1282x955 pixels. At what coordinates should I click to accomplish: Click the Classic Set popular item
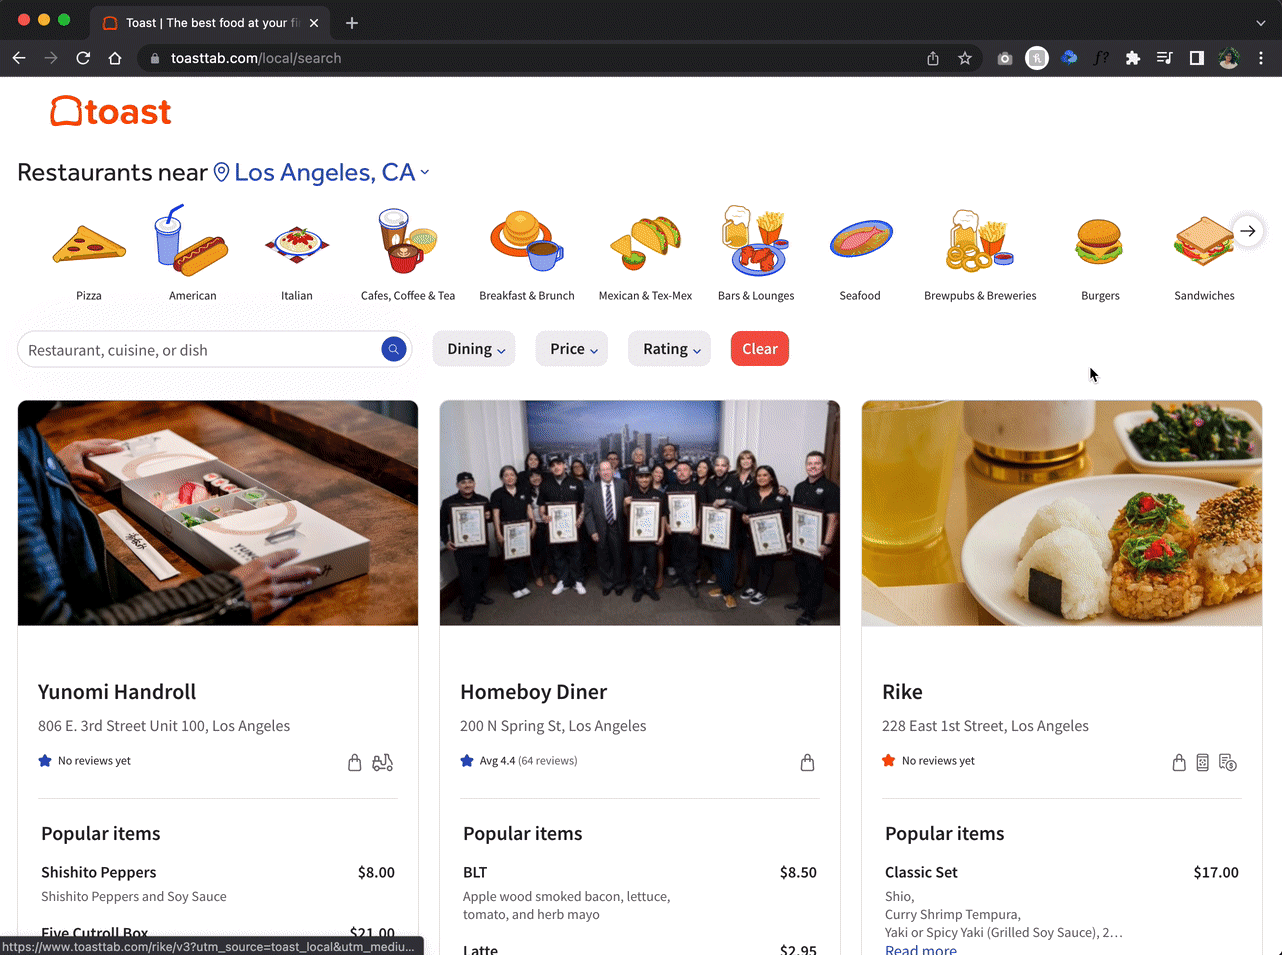(x=921, y=872)
